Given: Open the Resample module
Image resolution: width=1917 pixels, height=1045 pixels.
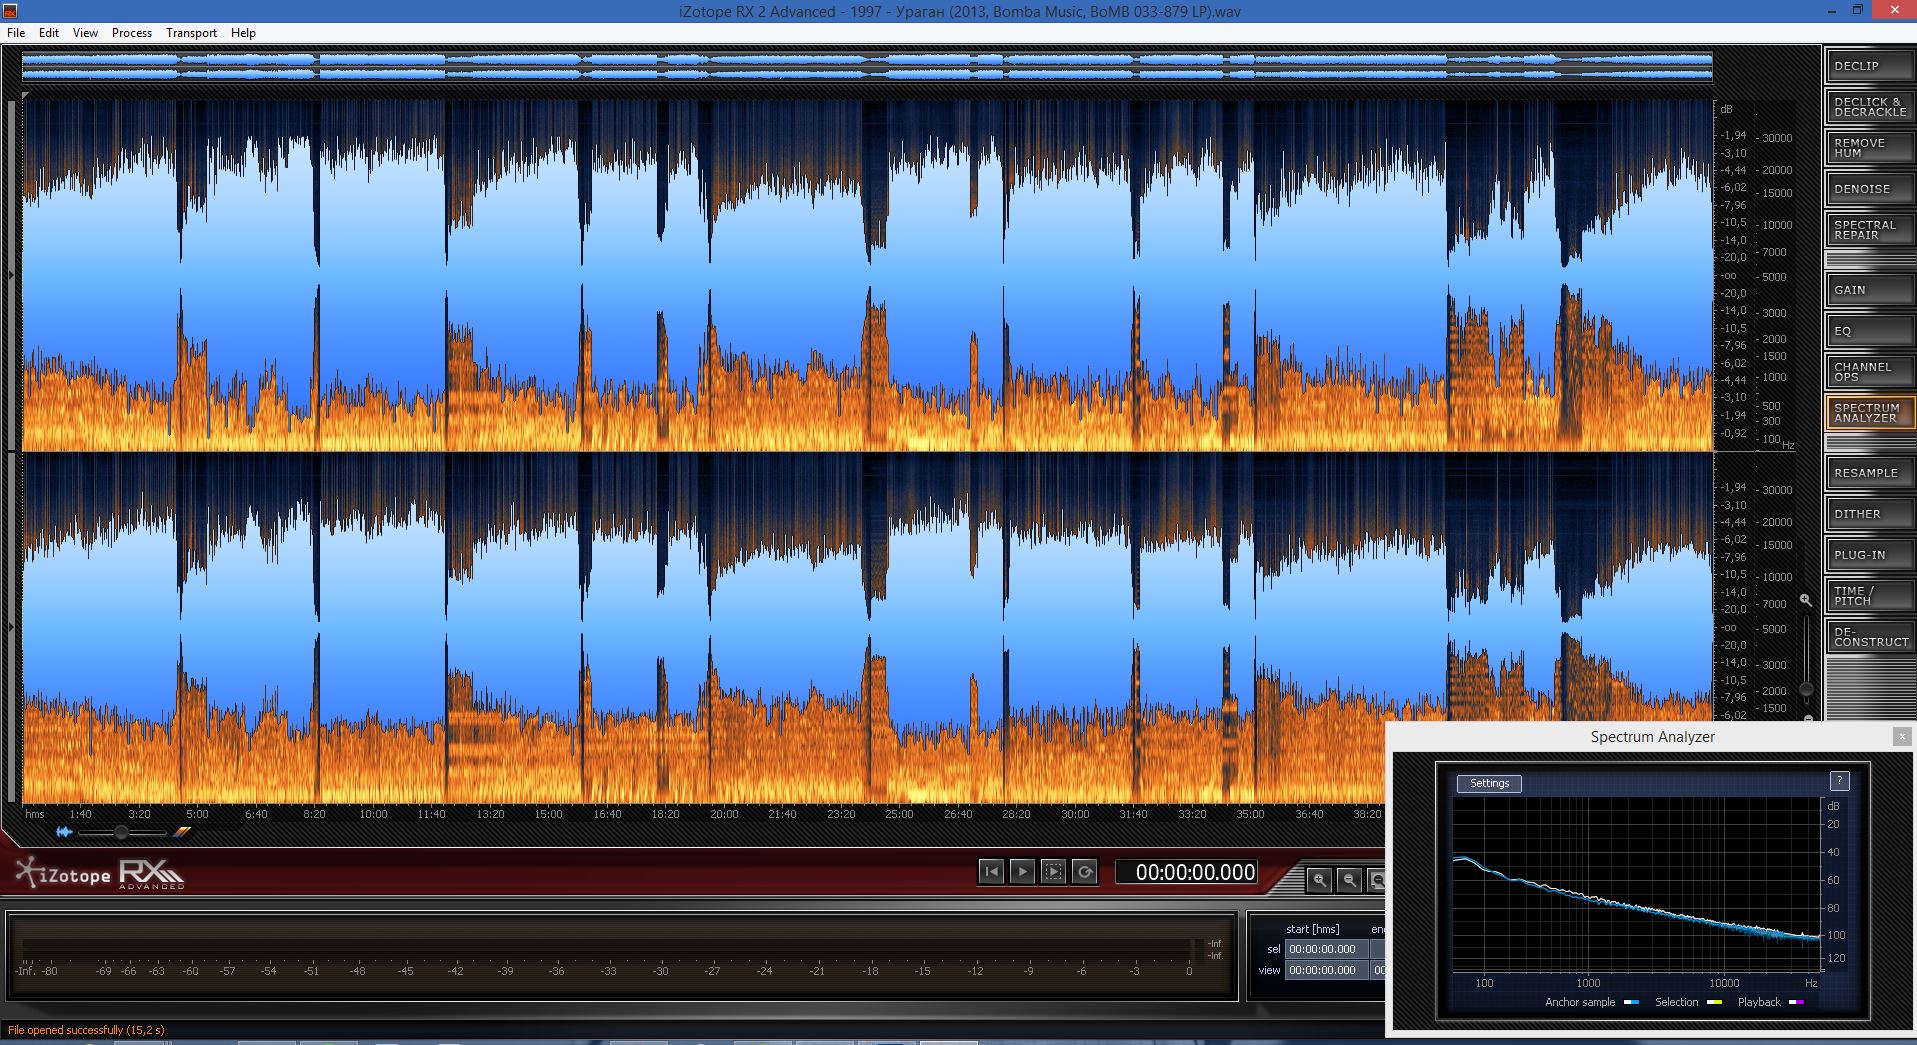Looking at the screenshot, I should point(1869,473).
